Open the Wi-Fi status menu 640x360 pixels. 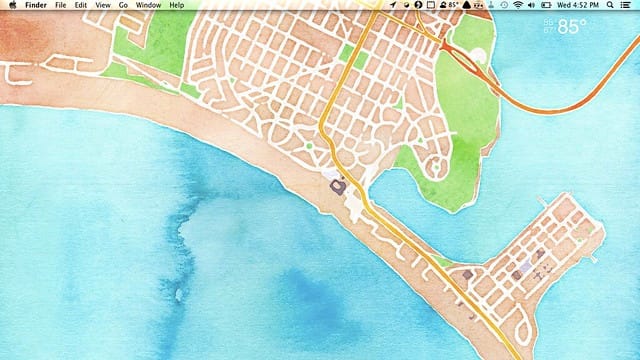click(x=518, y=5)
